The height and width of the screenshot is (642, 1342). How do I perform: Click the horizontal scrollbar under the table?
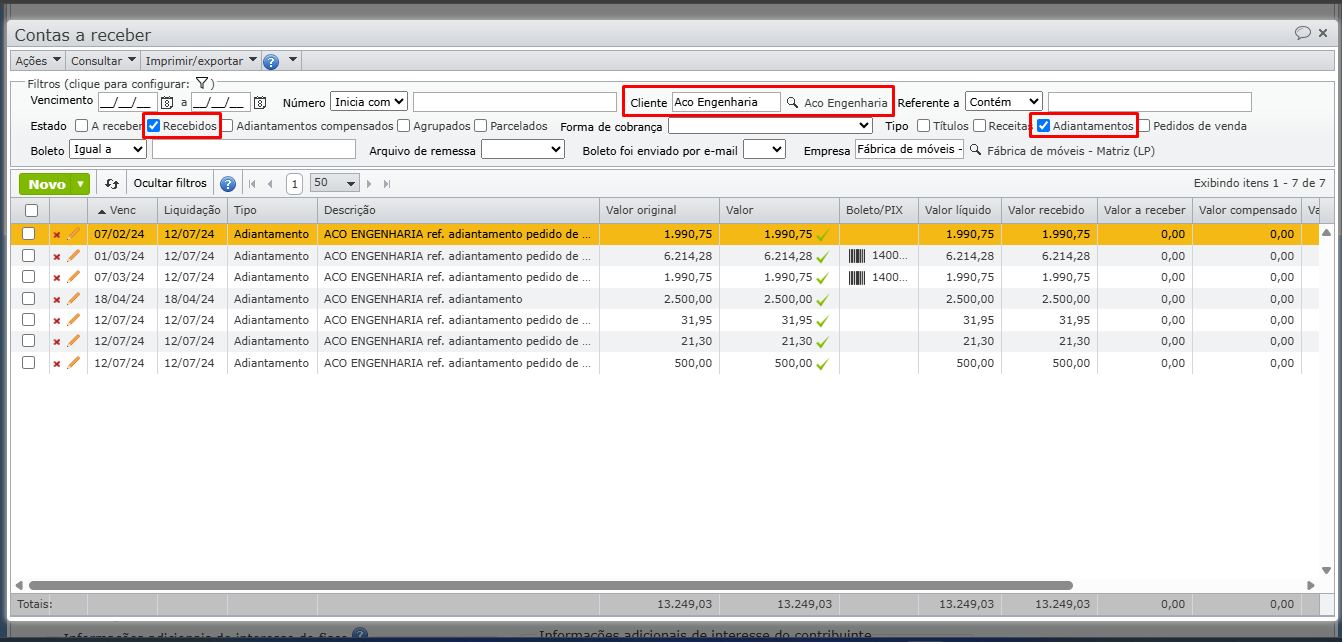point(550,585)
